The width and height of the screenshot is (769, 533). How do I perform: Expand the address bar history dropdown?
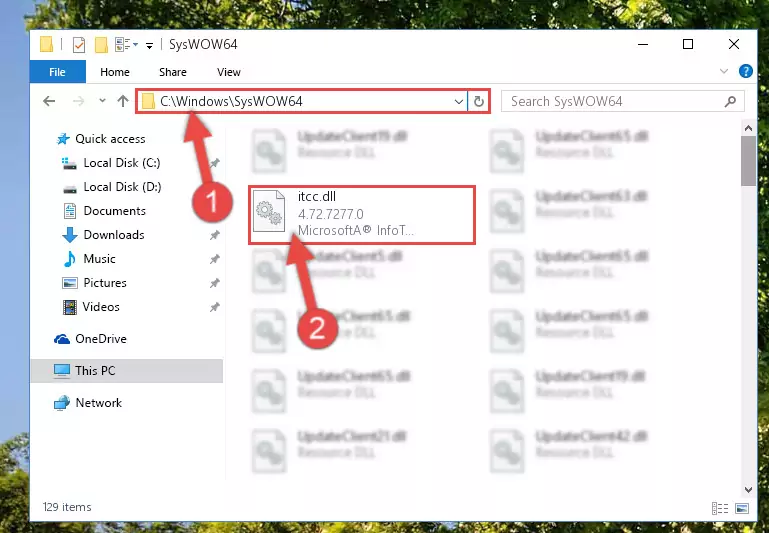459,102
